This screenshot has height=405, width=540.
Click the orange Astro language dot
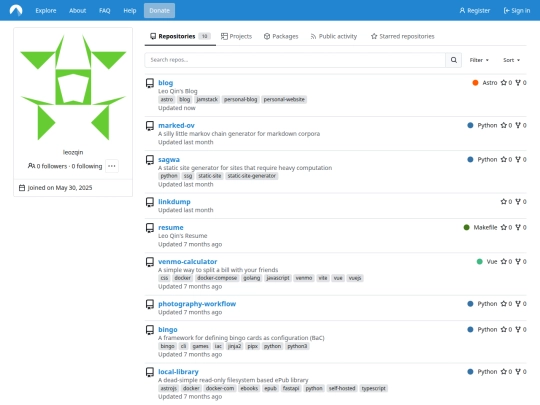click(x=475, y=83)
